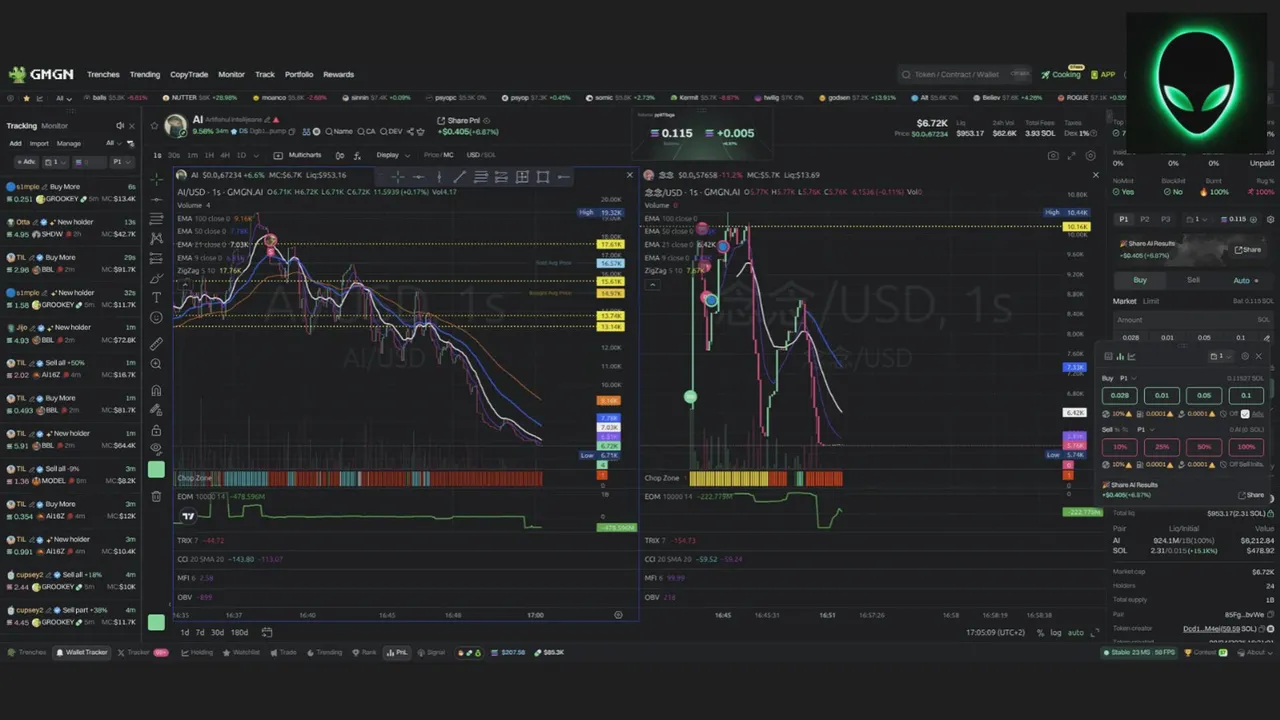
Task: Focus the Token / Contract / Wallet search field
Action: coord(964,74)
